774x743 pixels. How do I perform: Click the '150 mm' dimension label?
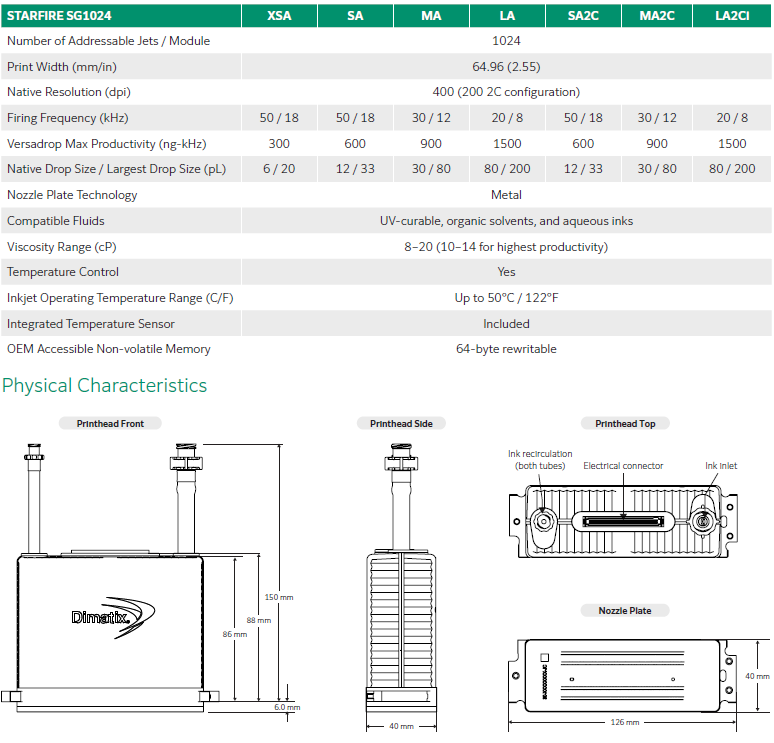tap(279, 597)
